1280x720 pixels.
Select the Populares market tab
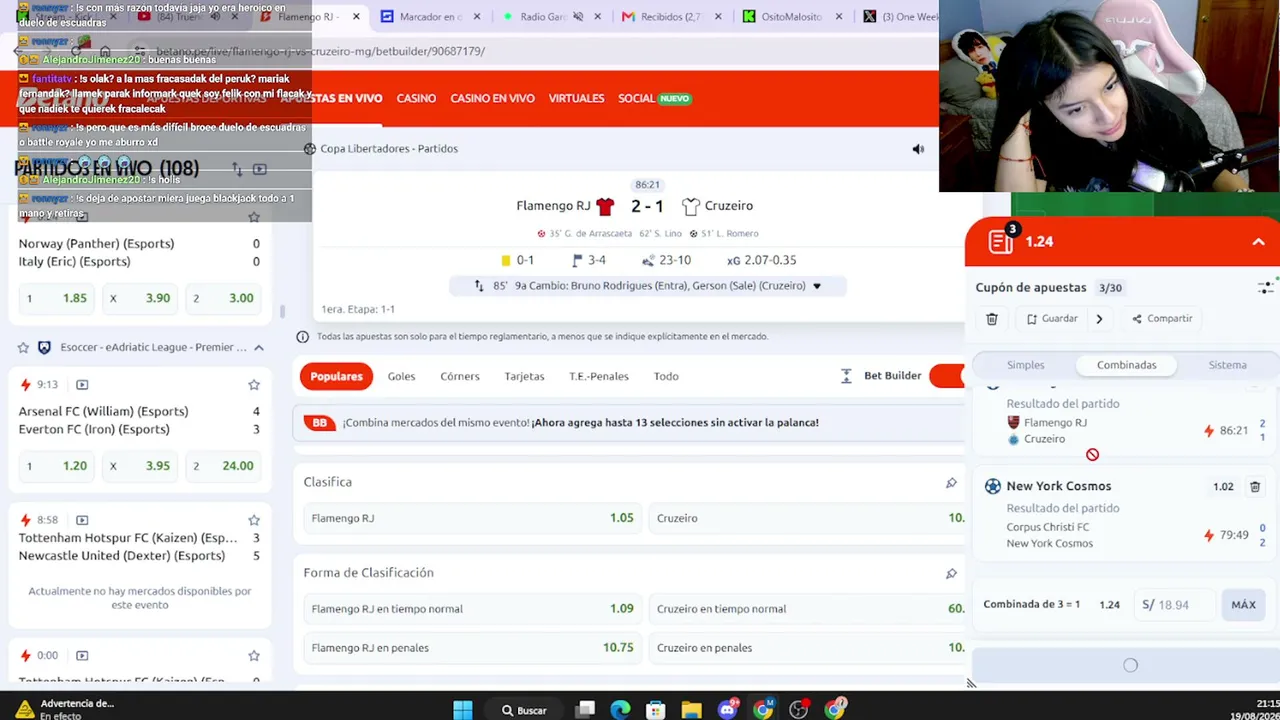pos(336,376)
